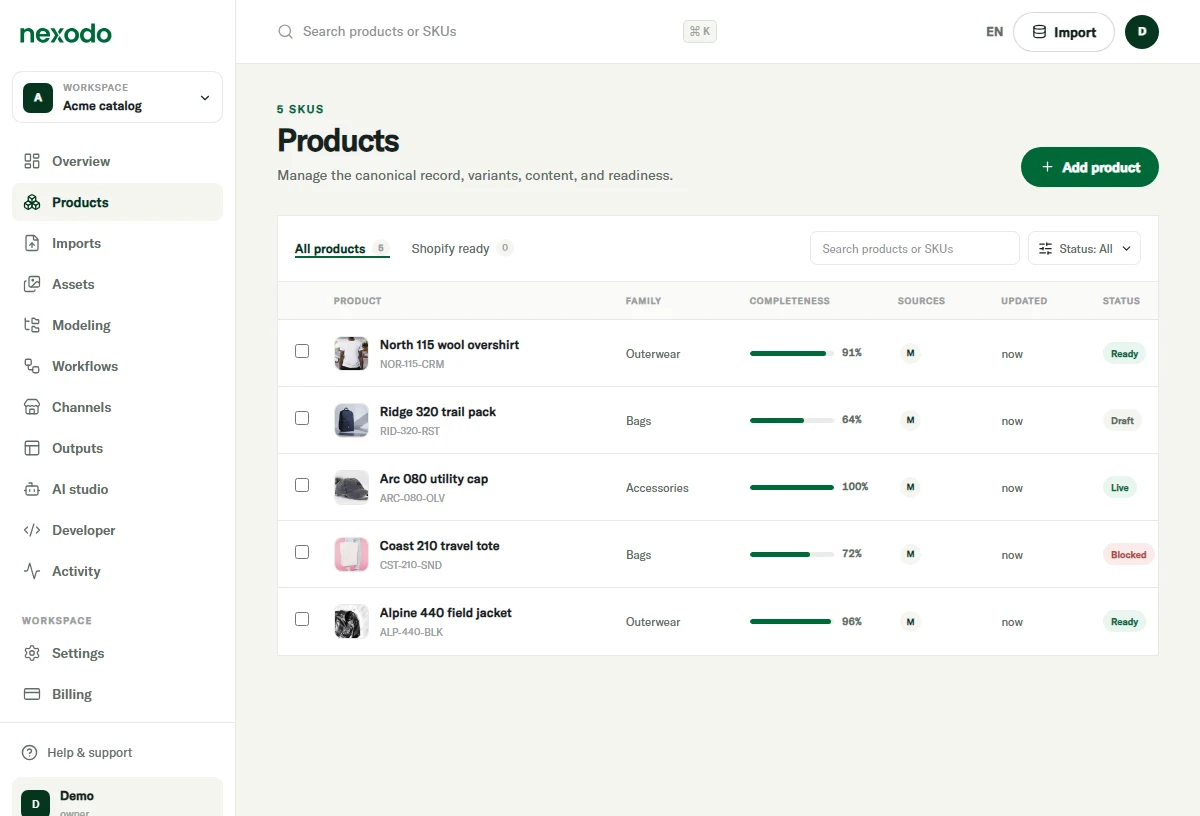Screen dimensions: 1200x816
Task: Open the Help & support link
Action: 77,752
